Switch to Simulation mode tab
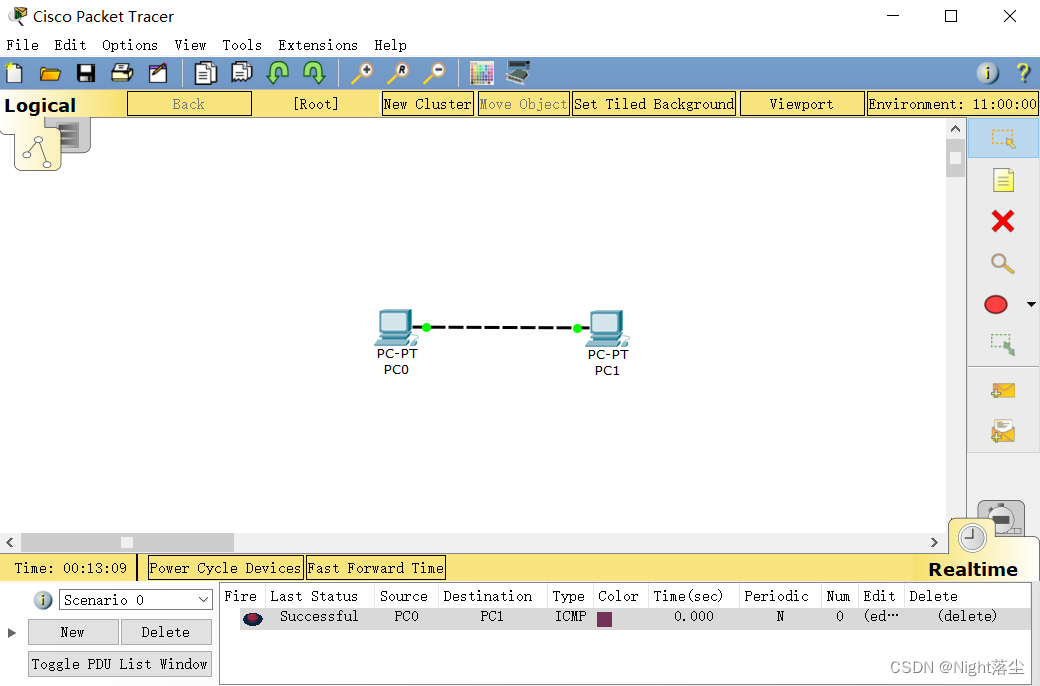 [1004, 517]
